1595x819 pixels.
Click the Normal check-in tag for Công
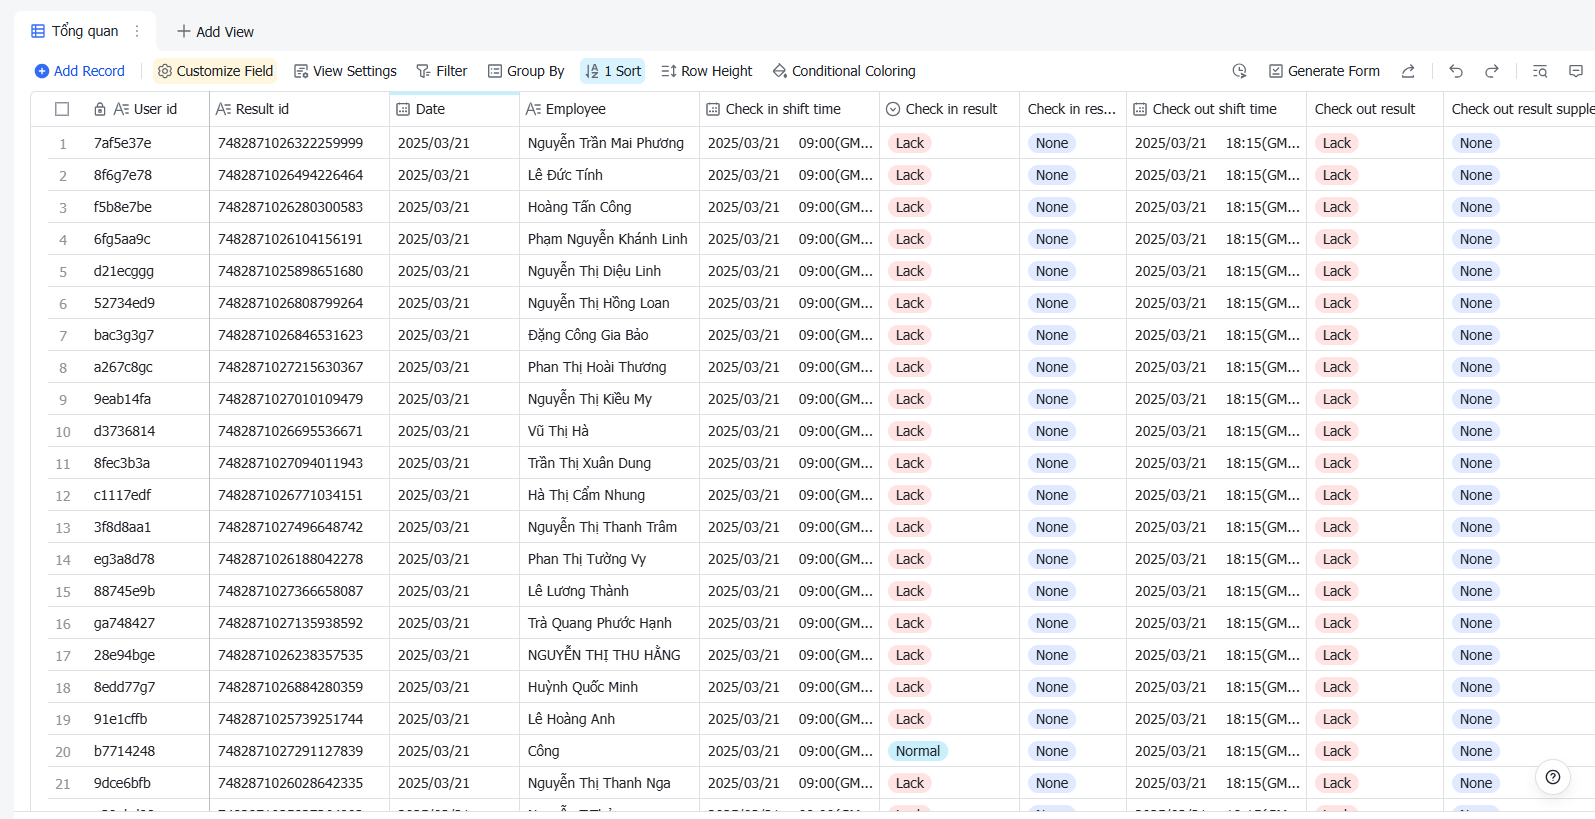pos(917,751)
